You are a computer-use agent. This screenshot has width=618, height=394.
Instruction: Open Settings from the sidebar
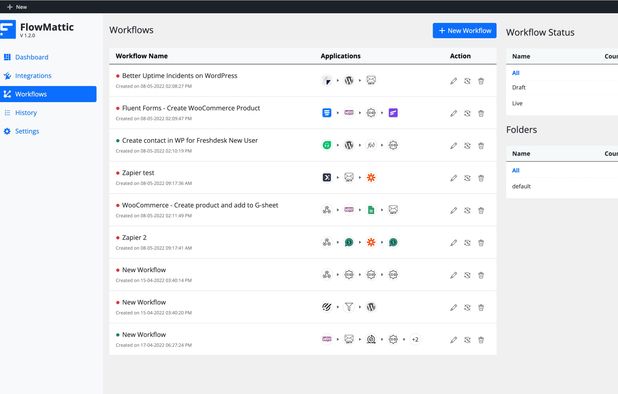[21, 131]
